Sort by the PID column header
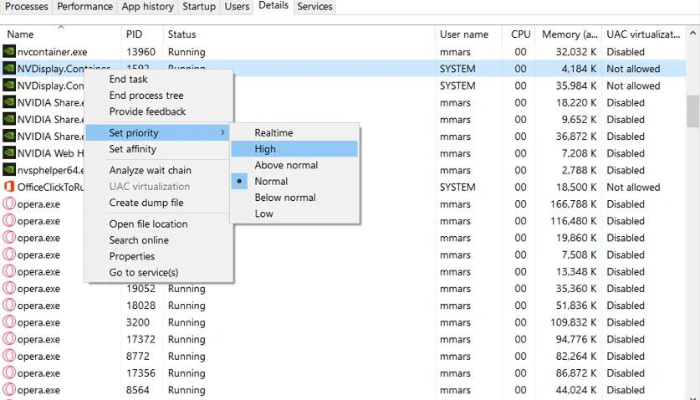This screenshot has width=700, height=400. click(142, 34)
